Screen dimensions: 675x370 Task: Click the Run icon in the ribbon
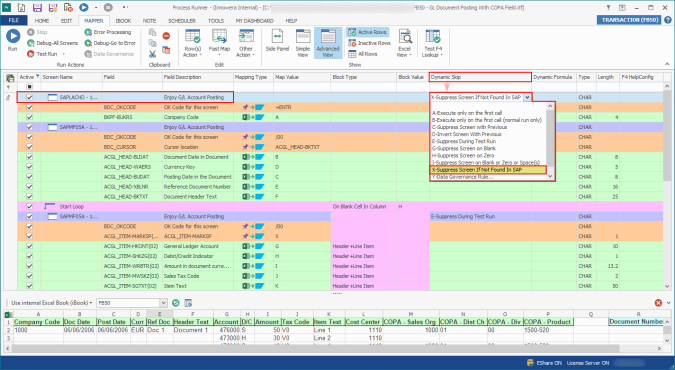13,37
